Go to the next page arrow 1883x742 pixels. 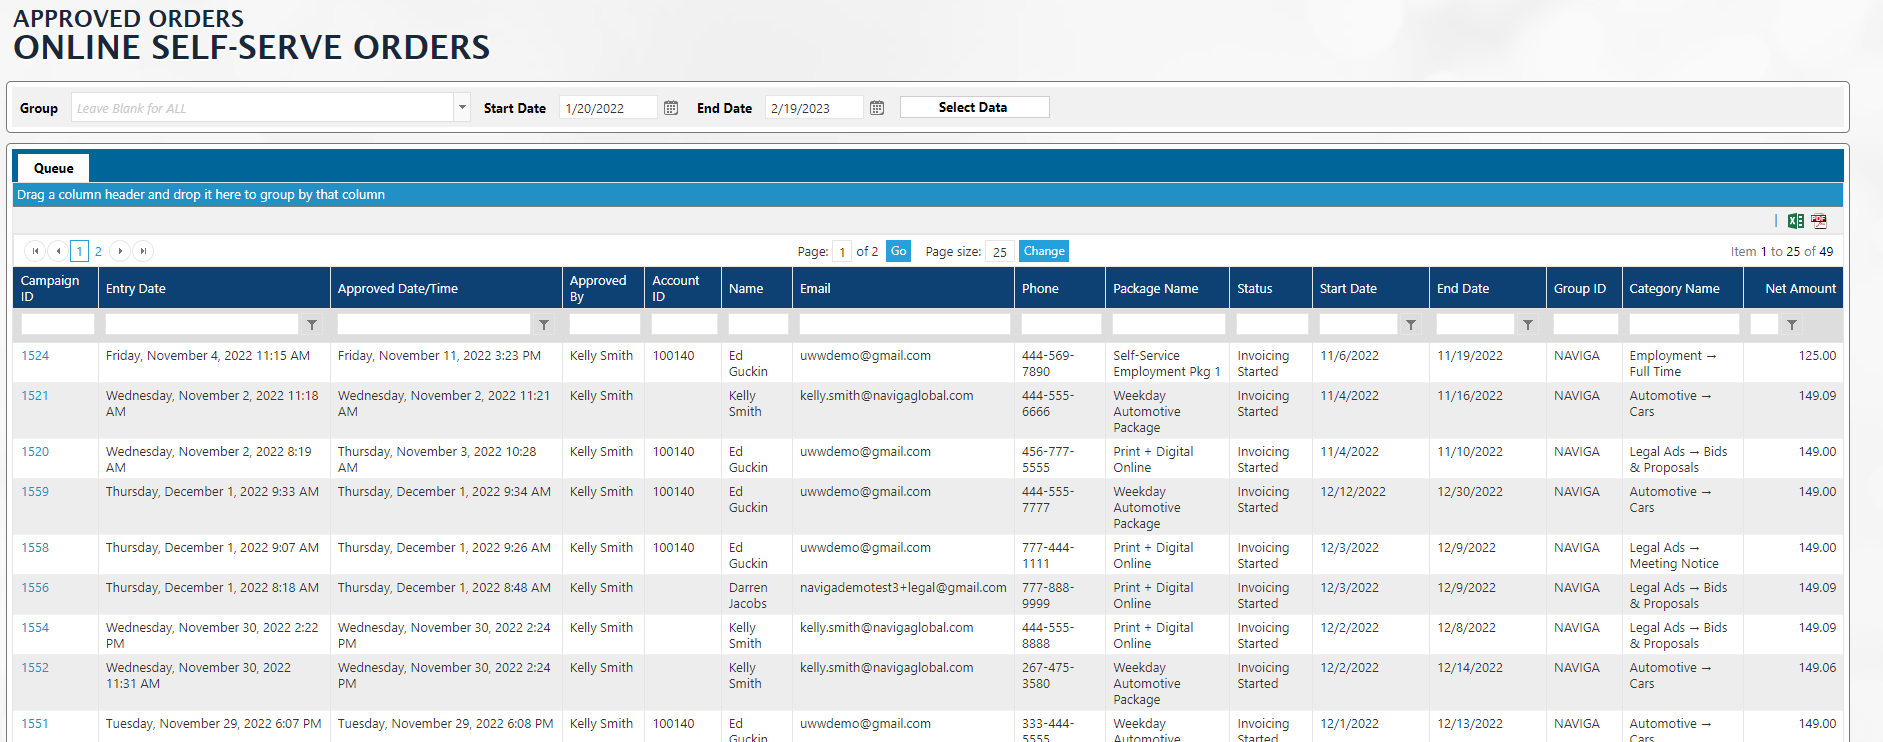click(x=120, y=251)
